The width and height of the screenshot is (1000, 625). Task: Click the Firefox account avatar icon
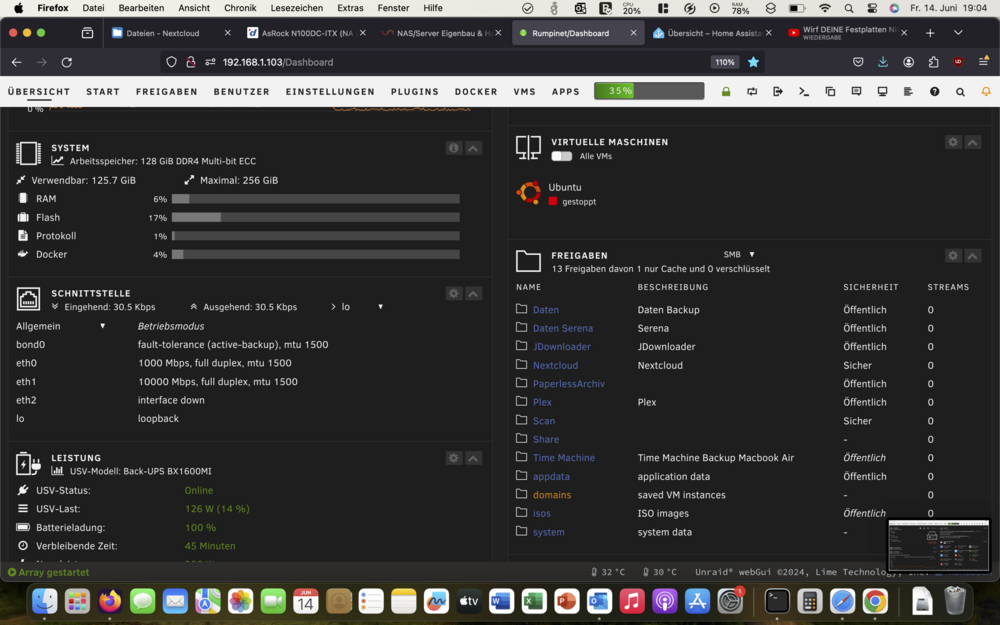[x=908, y=62]
